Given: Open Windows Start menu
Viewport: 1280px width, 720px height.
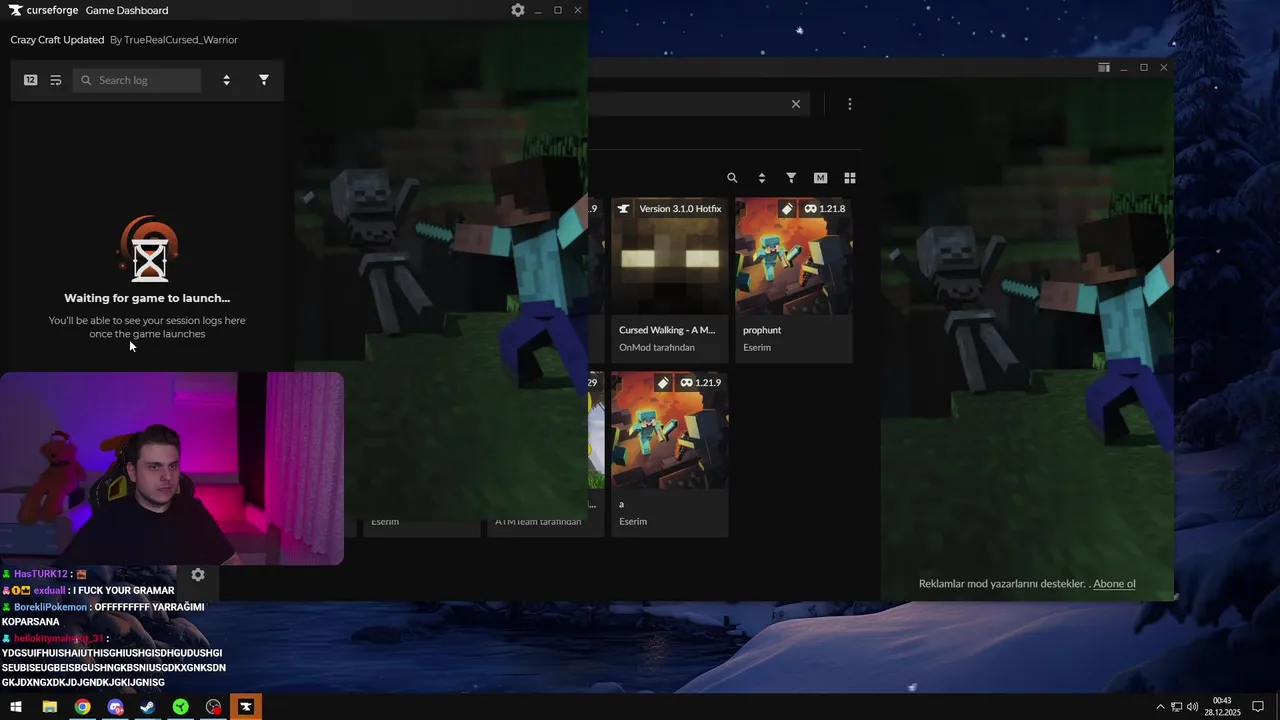Looking at the screenshot, I should coord(16,707).
